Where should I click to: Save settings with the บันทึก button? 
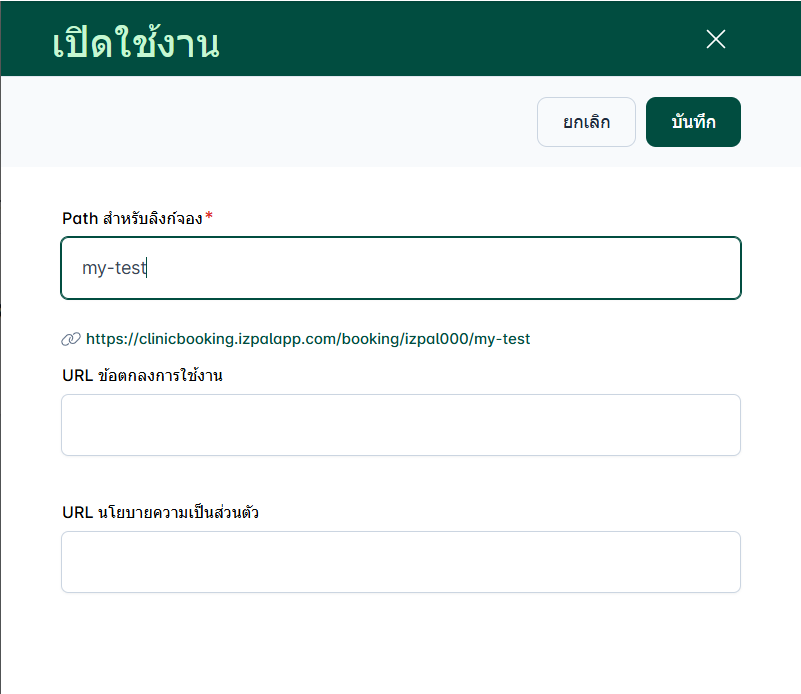point(693,122)
